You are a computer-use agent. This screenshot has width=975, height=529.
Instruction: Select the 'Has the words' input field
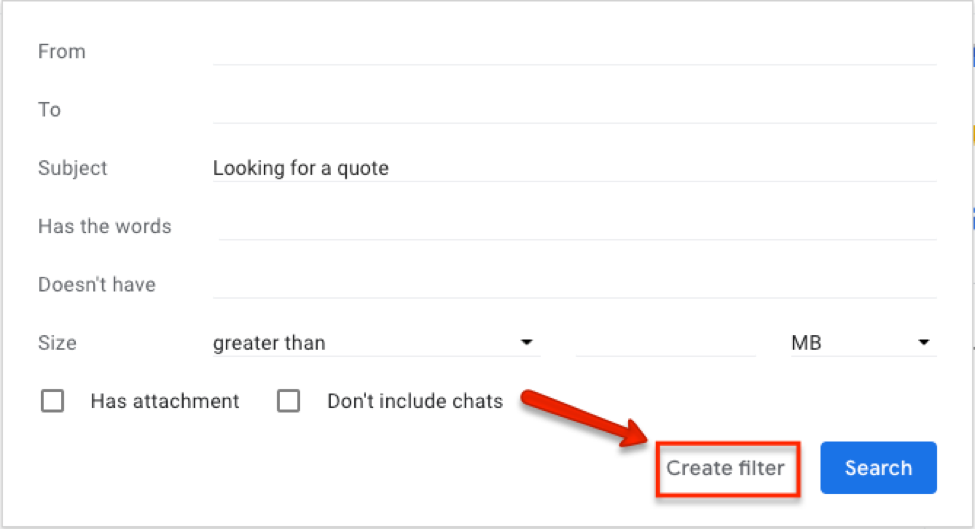[x=576, y=226]
